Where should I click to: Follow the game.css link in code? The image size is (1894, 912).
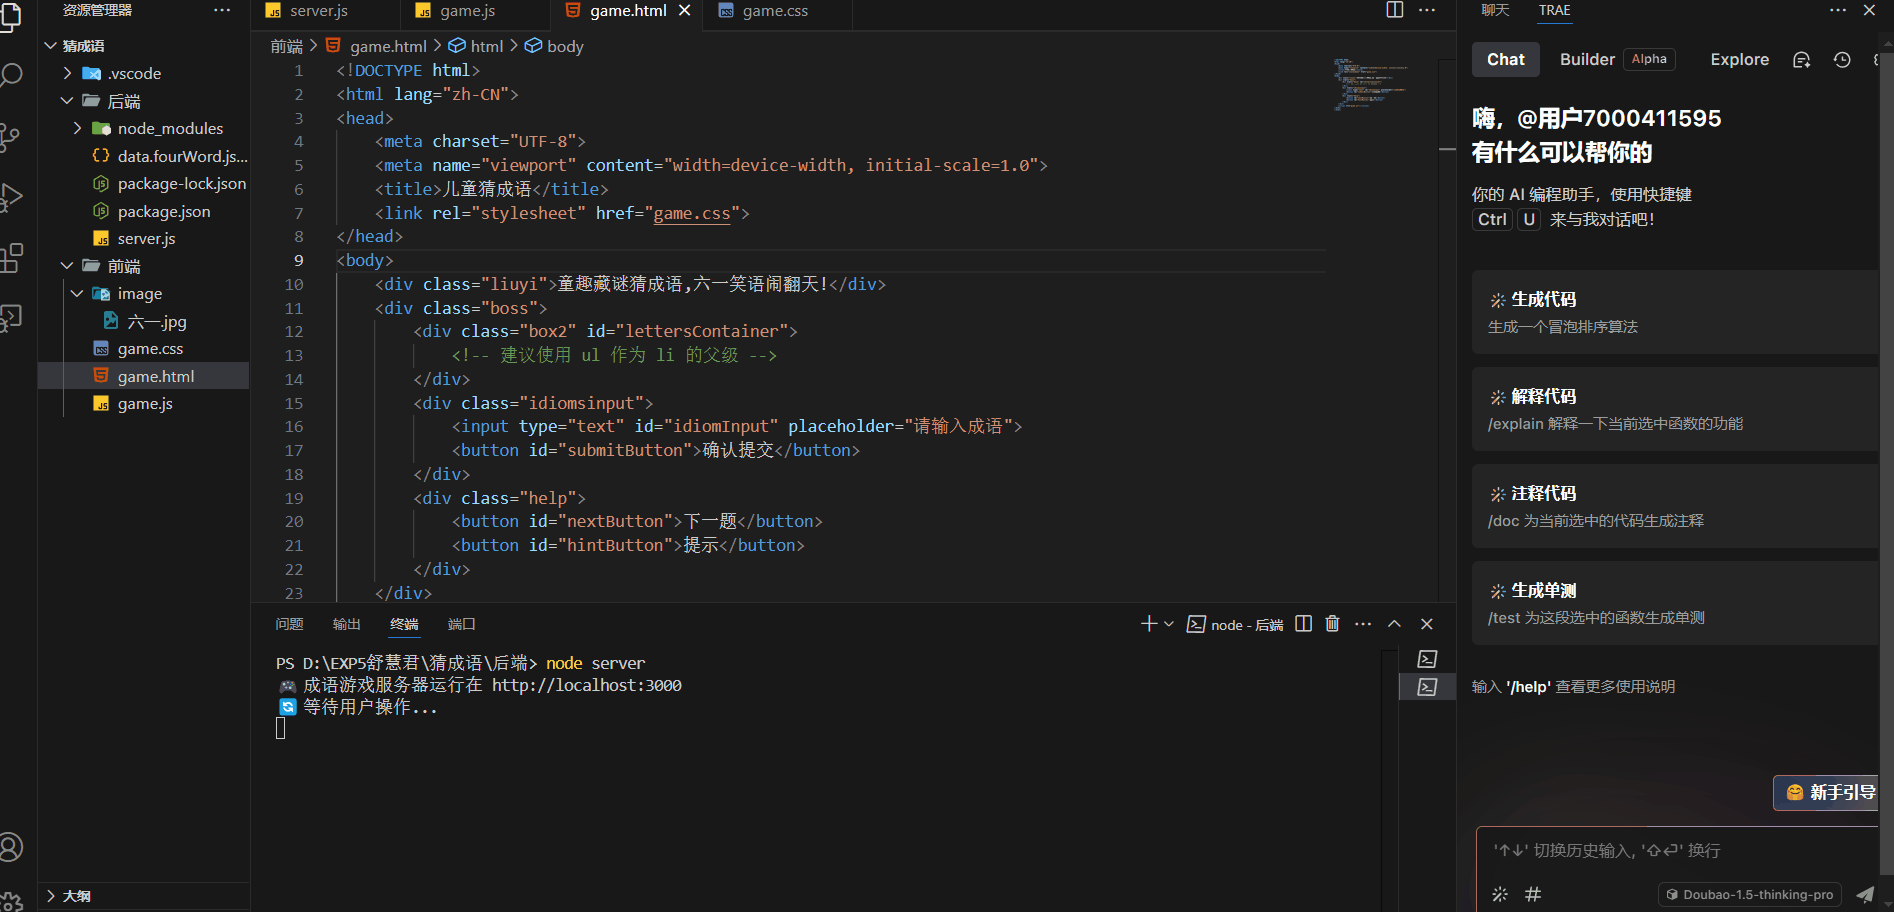[692, 213]
